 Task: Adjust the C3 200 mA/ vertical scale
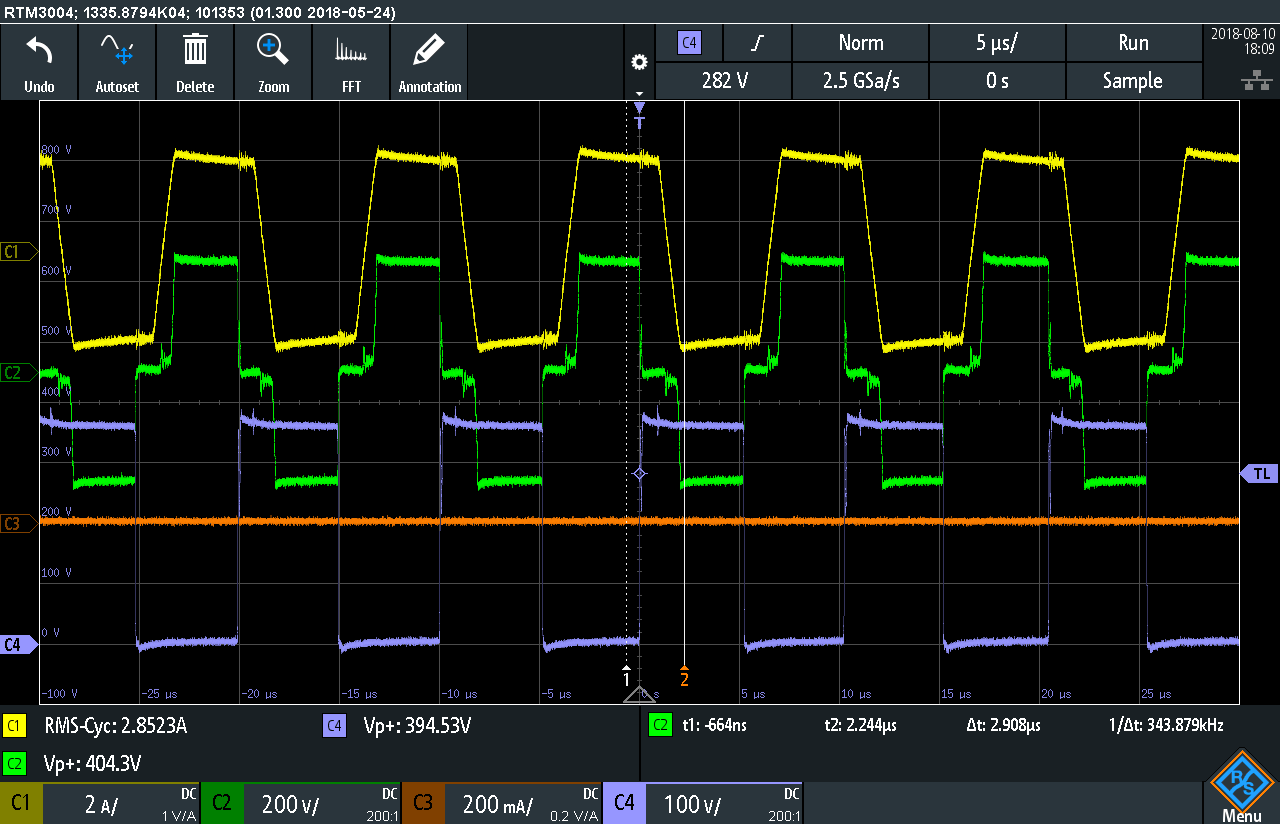497,804
